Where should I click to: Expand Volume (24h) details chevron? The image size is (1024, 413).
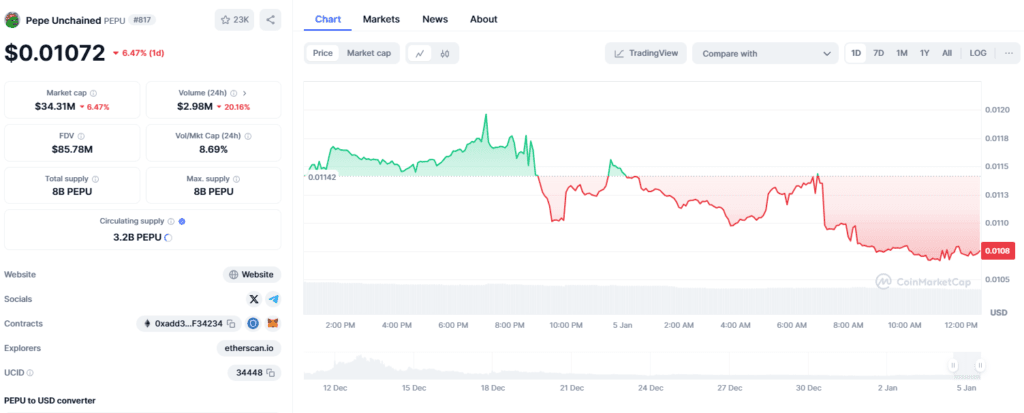(244, 93)
